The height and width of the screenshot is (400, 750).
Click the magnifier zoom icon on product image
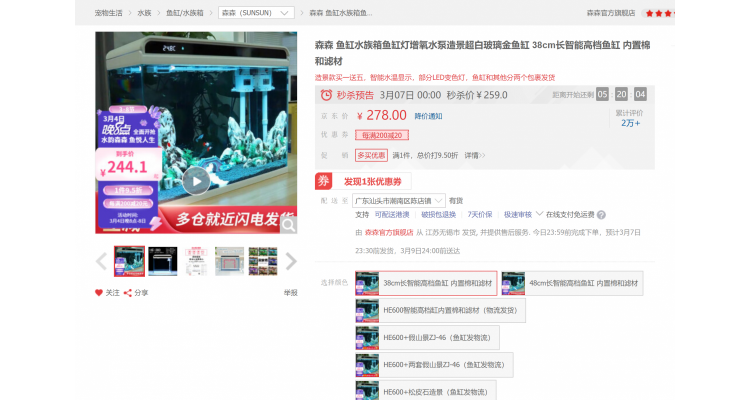point(288,225)
